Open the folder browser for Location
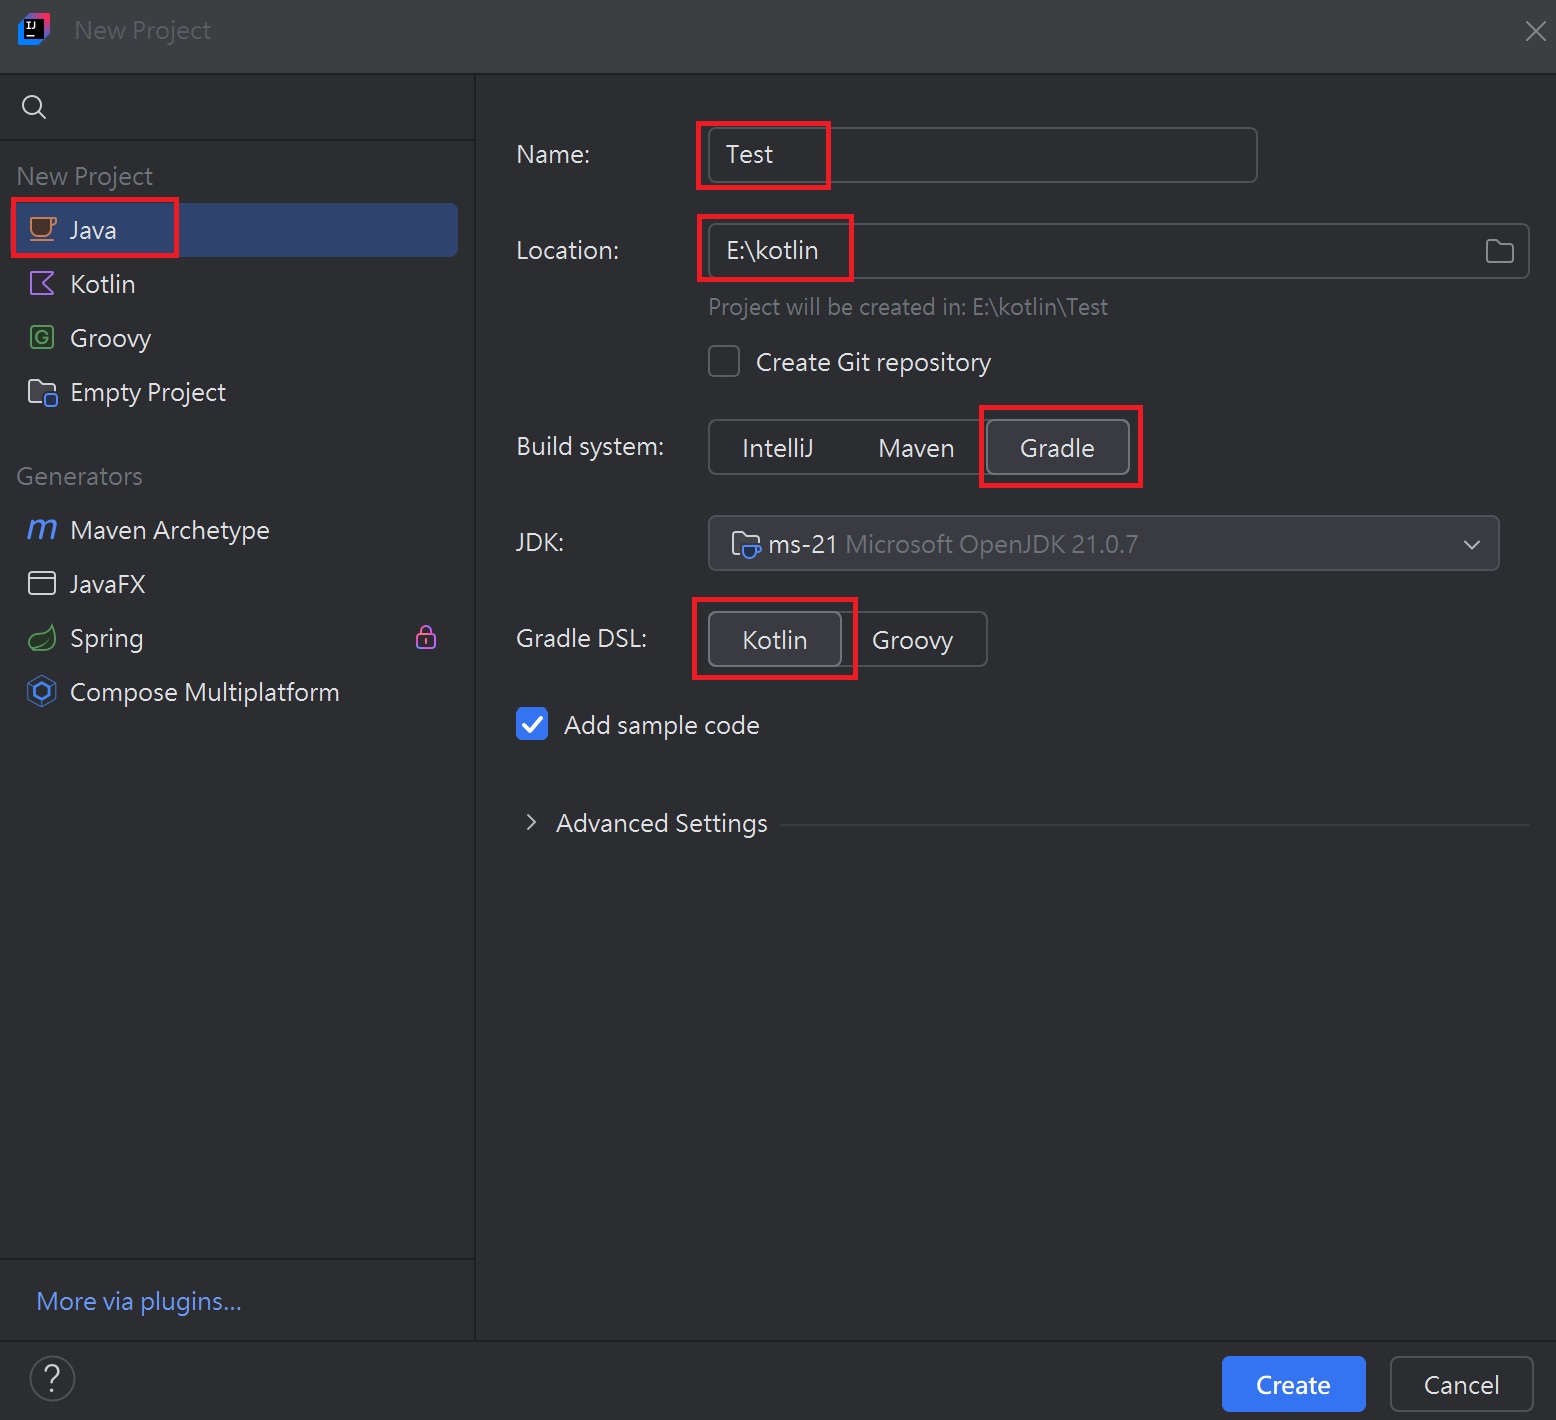Screen dimensions: 1556x1420 (x=1499, y=251)
